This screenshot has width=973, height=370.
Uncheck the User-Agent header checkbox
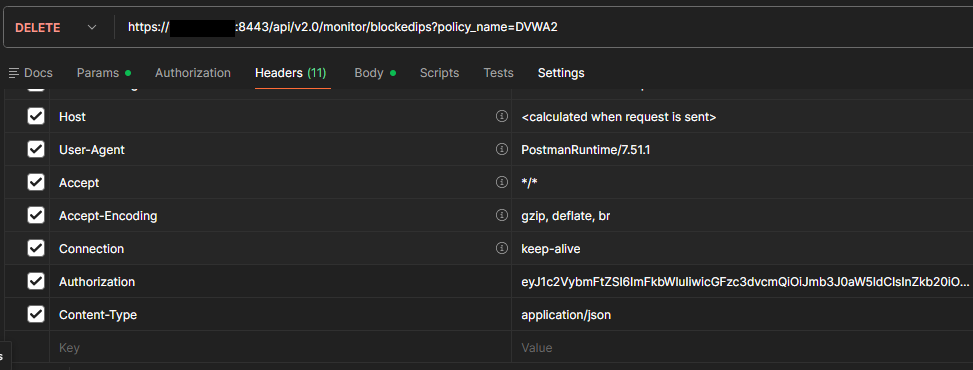click(x=36, y=149)
